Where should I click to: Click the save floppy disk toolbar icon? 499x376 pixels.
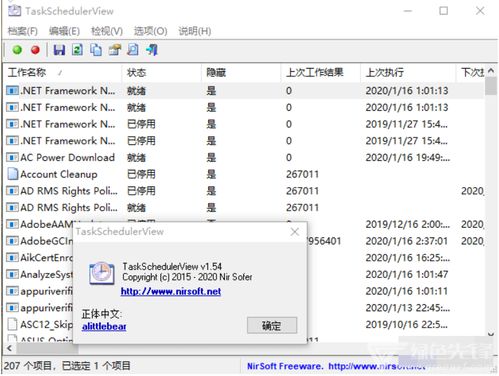click(x=59, y=50)
